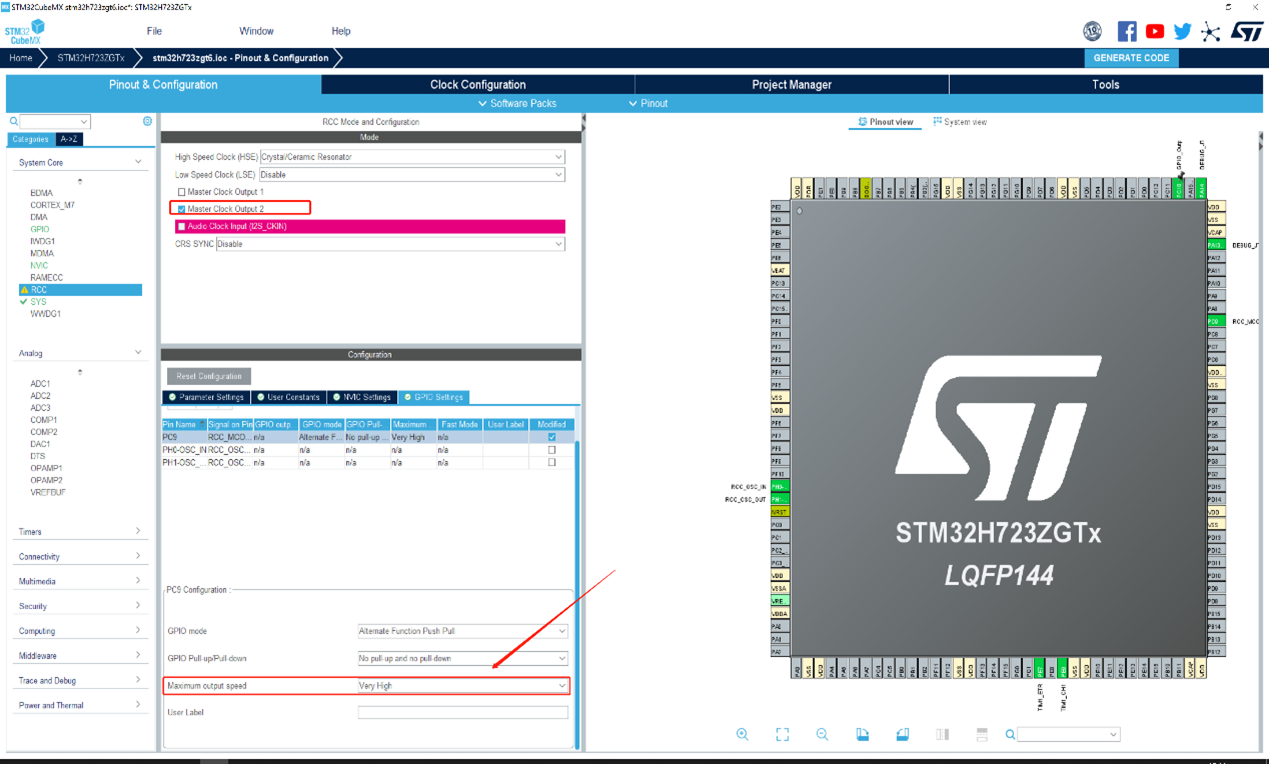Viewport: 1269px width, 764px height.
Task: Click the Pinout view icon
Action: click(x=862, y=122)
